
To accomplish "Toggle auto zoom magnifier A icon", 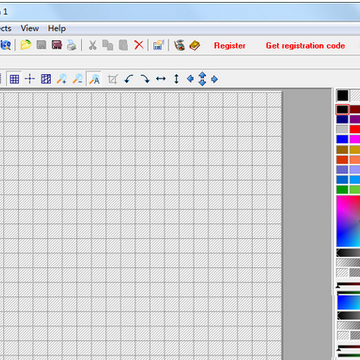I will [x=94, y=79].
